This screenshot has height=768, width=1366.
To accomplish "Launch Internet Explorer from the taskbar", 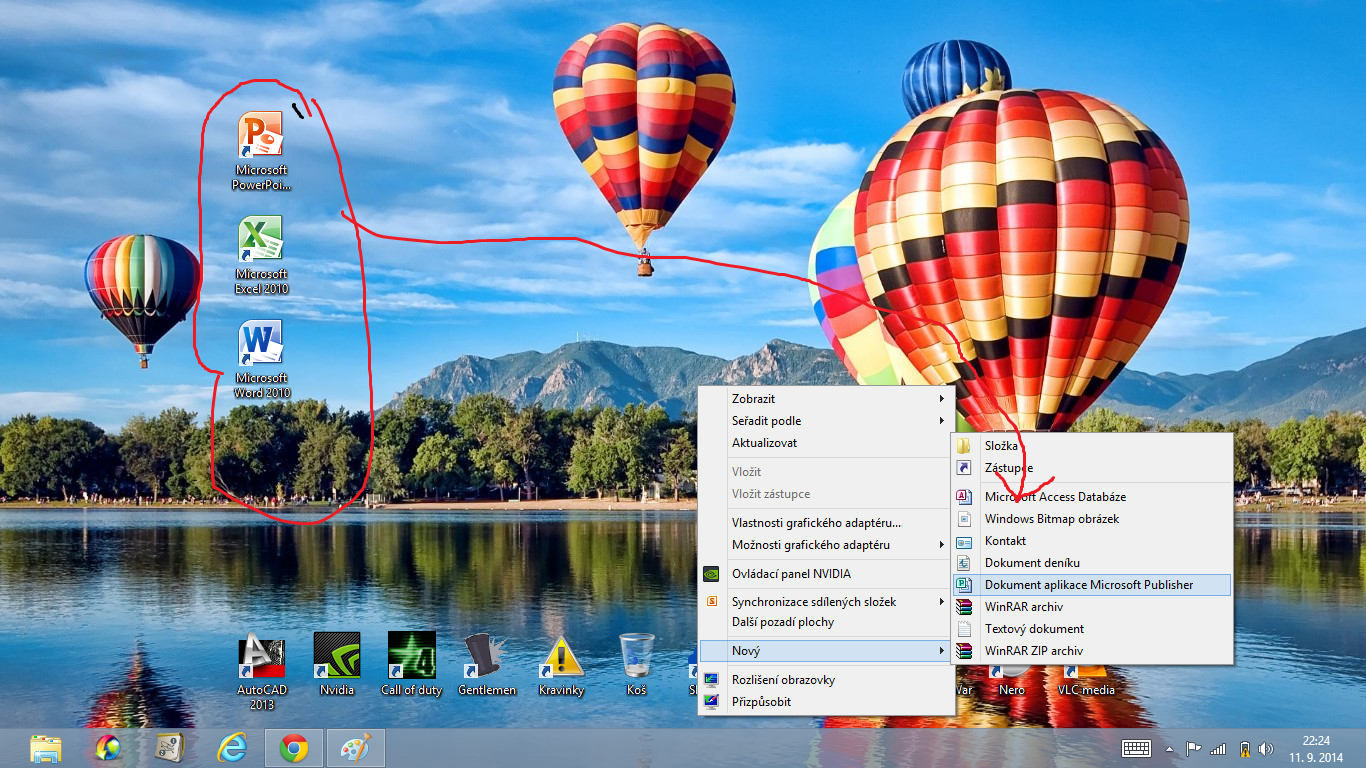I will click(x=232, y=748).
